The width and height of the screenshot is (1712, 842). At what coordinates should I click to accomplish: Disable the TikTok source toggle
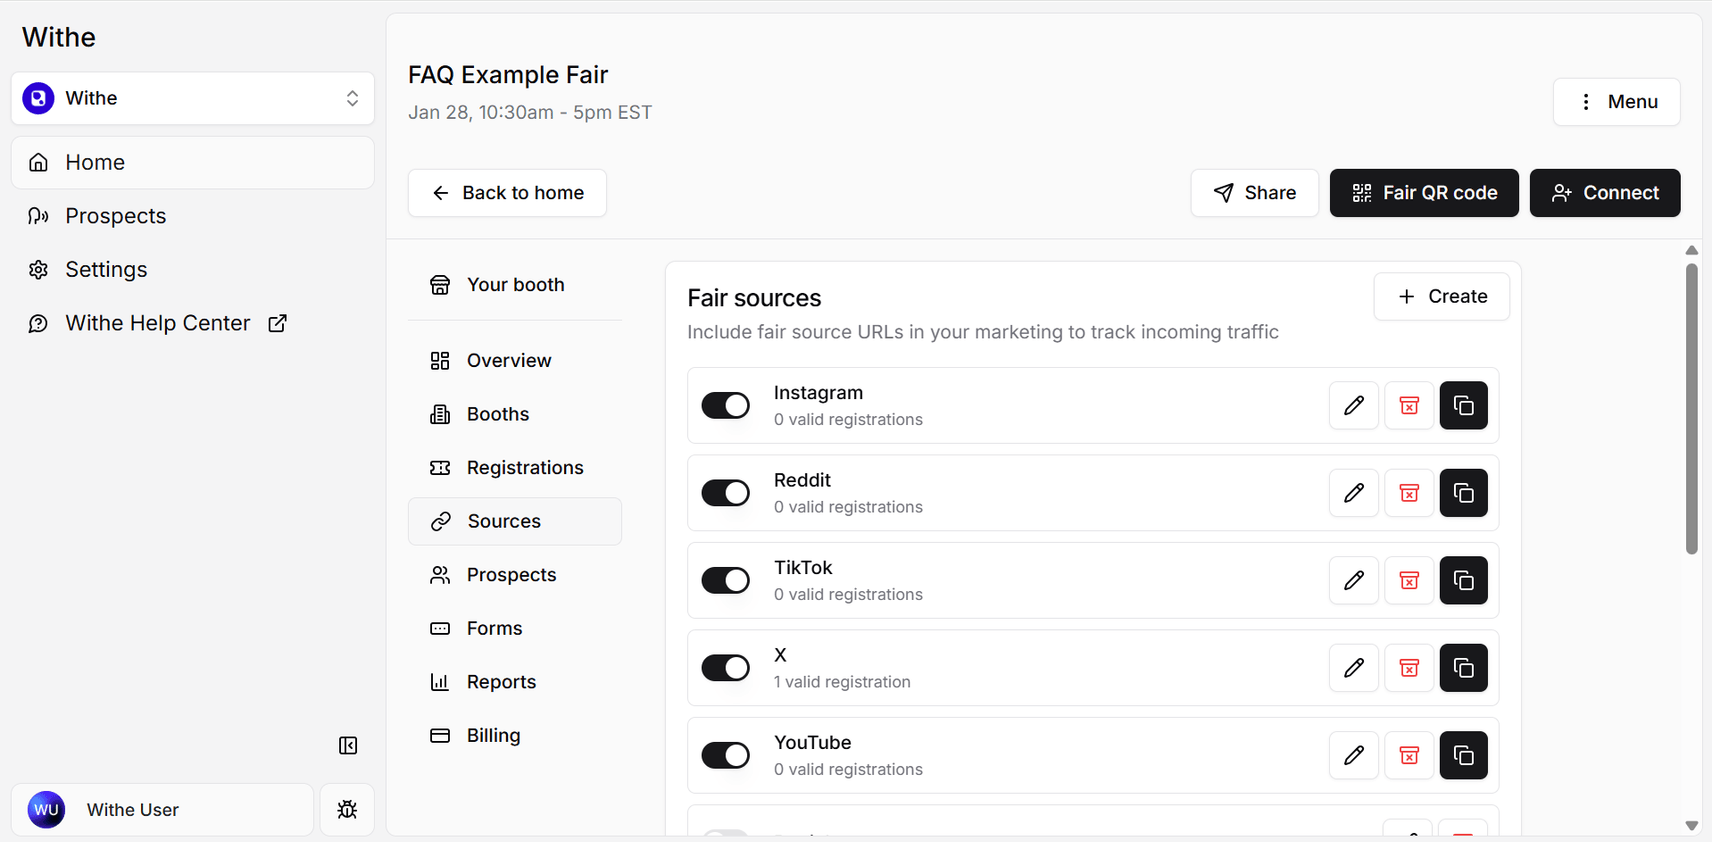(x=726, y=581)
